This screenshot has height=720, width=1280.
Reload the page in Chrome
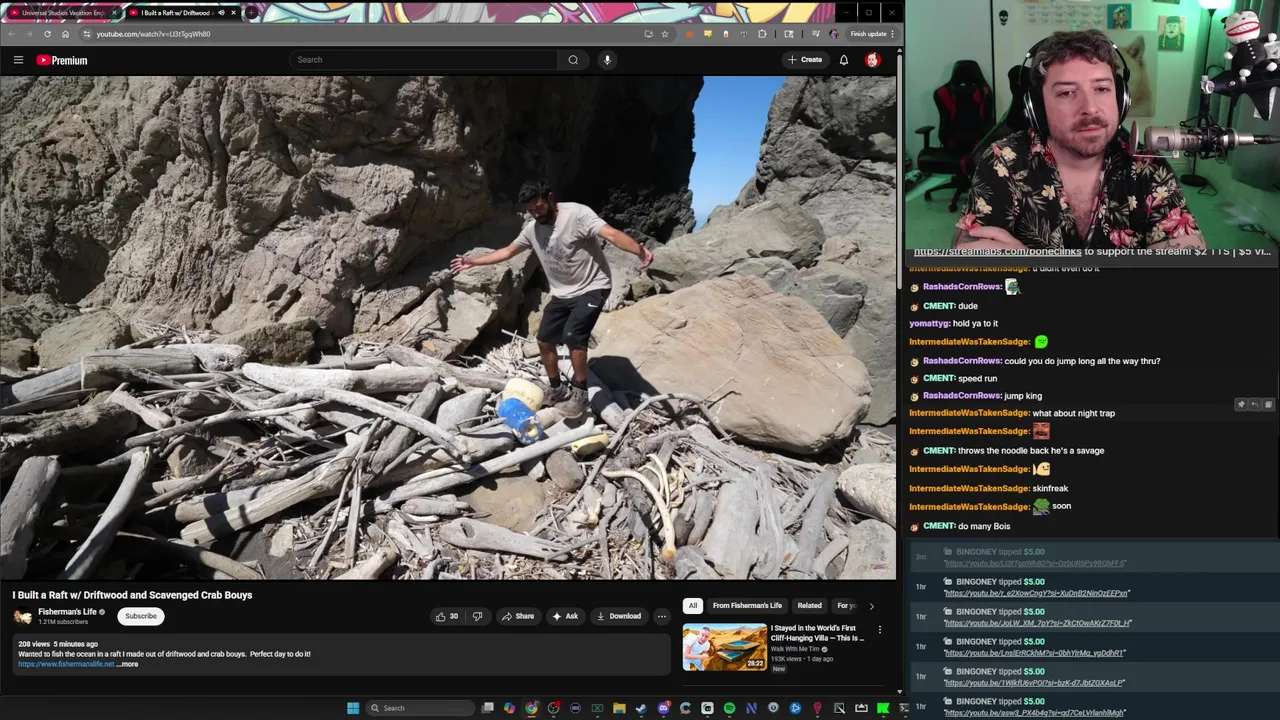click(x=47, y=34)
